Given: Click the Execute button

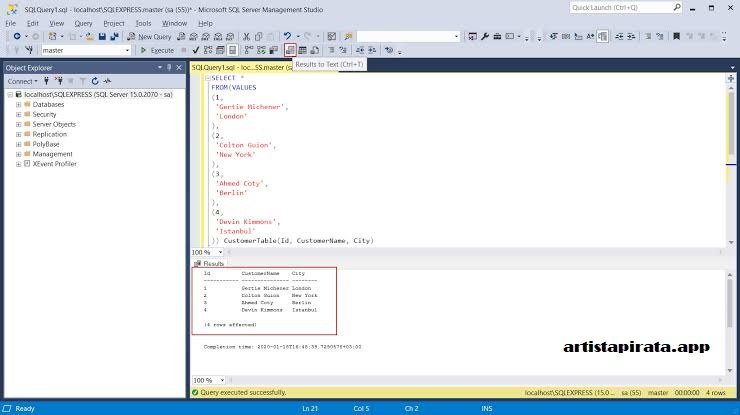Looking at the screenshot, I should [158, 50].
